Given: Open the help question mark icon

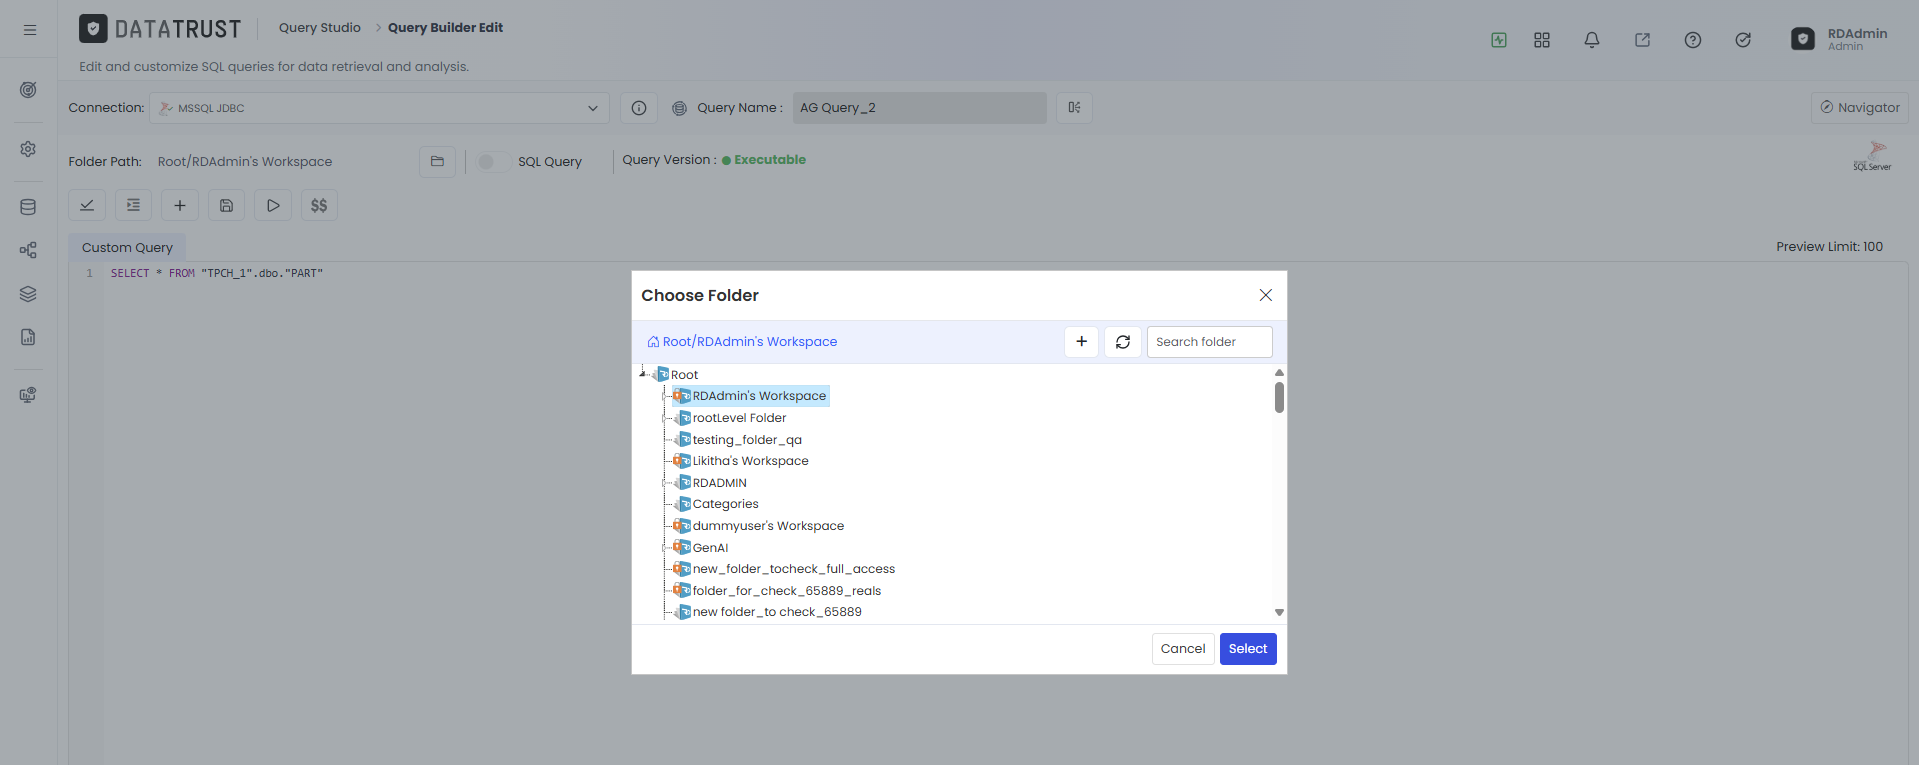Looking at the screenshot, I should [x=1693, y=40].
